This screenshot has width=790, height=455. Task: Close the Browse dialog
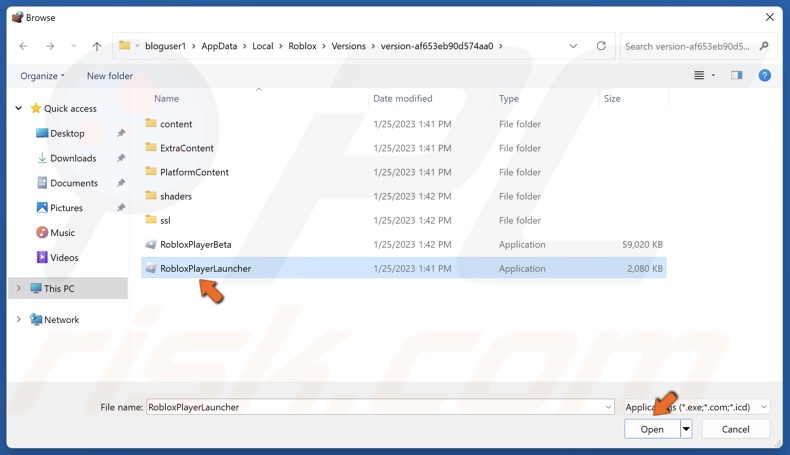769,17
